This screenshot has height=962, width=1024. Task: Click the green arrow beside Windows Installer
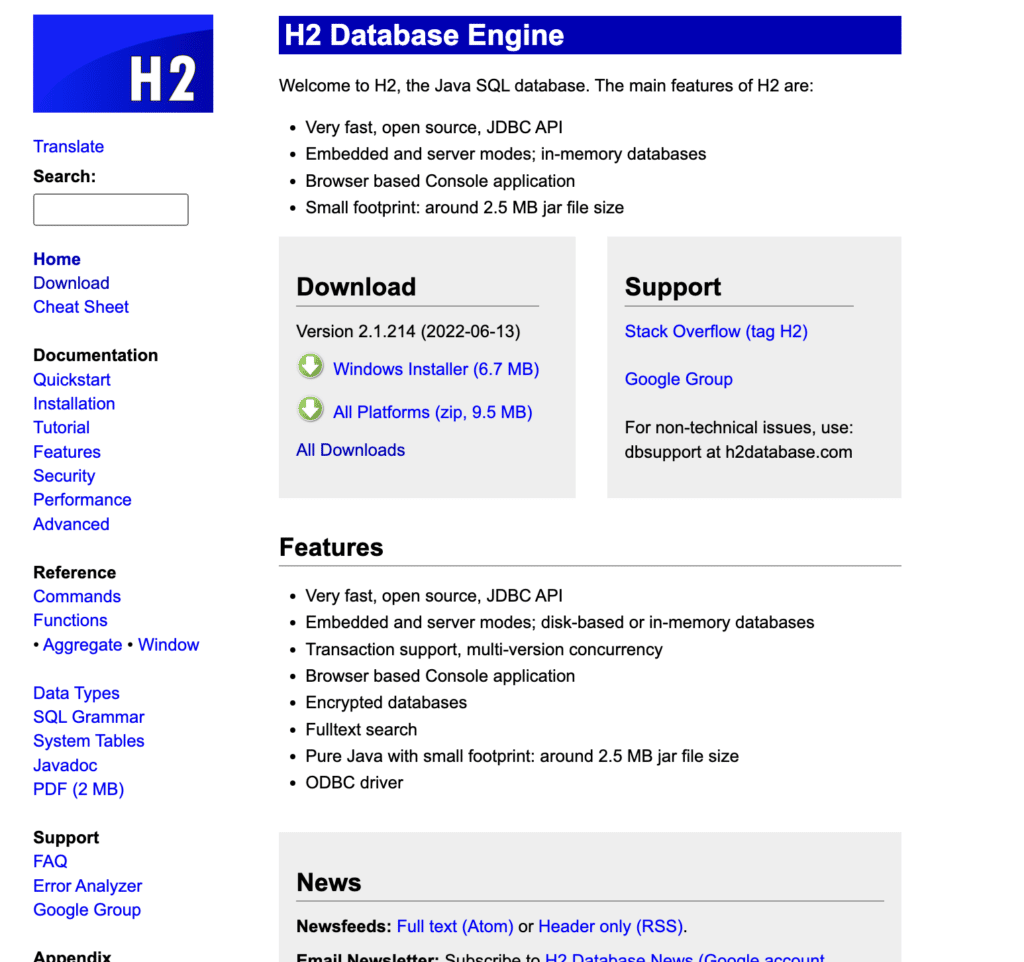coord(310,367)
